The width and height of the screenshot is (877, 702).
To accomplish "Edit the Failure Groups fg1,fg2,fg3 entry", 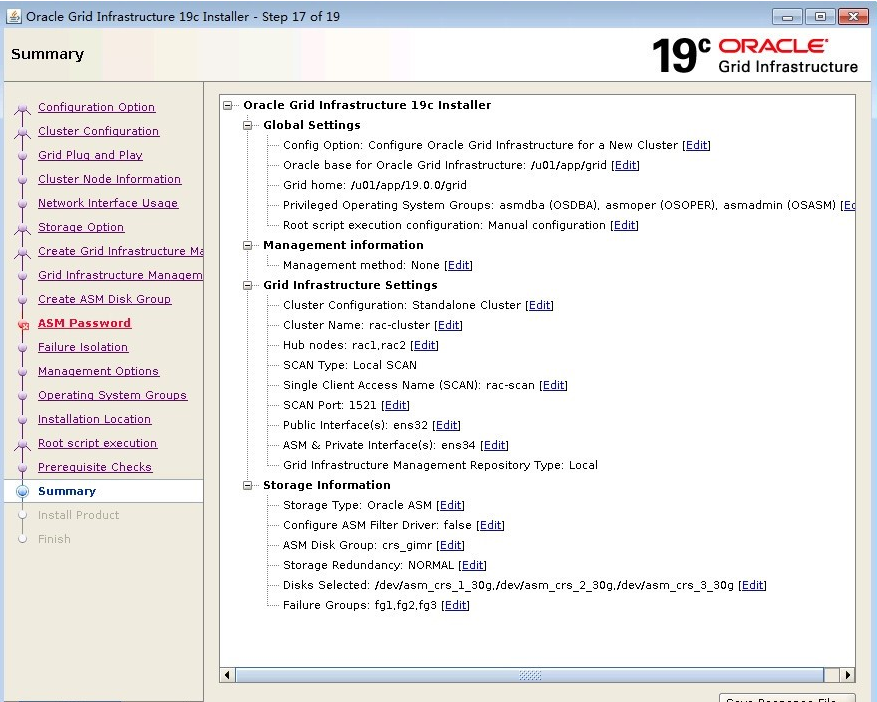I will 455,605.
